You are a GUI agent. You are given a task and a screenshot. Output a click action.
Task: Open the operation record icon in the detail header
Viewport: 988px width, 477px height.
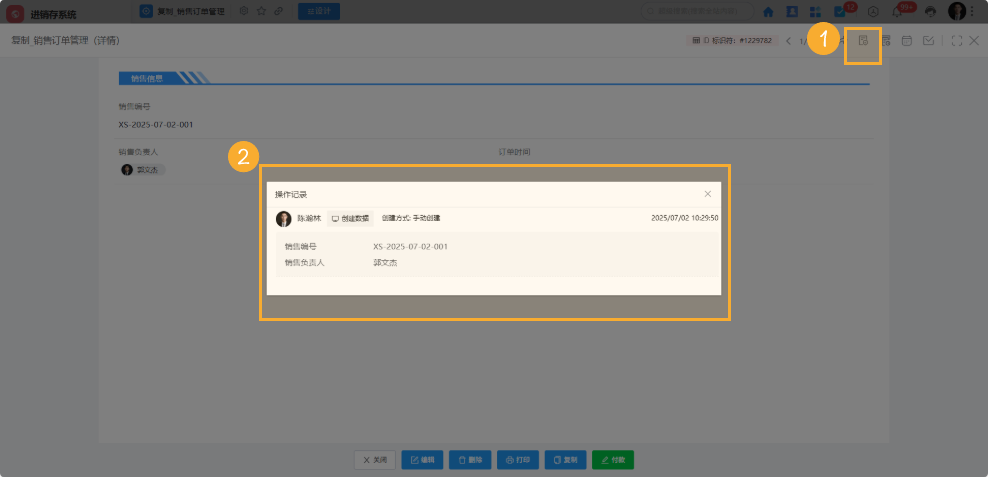click(863, 41)
